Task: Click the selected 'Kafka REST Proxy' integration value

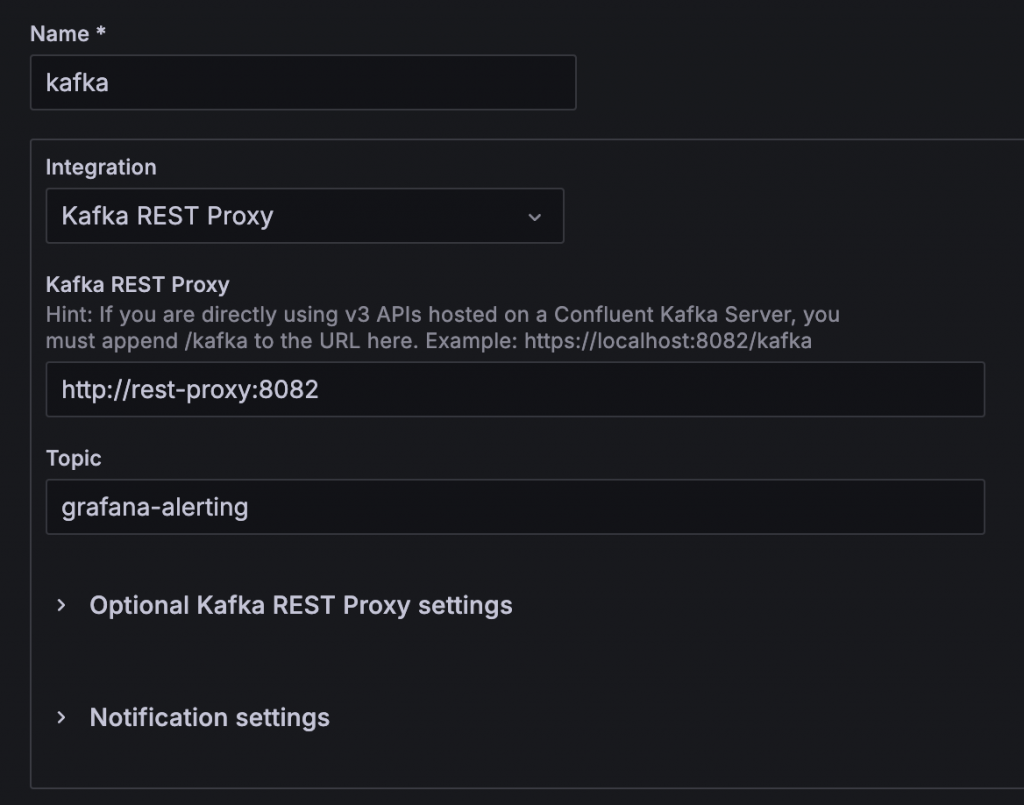Action: point(167,216)
